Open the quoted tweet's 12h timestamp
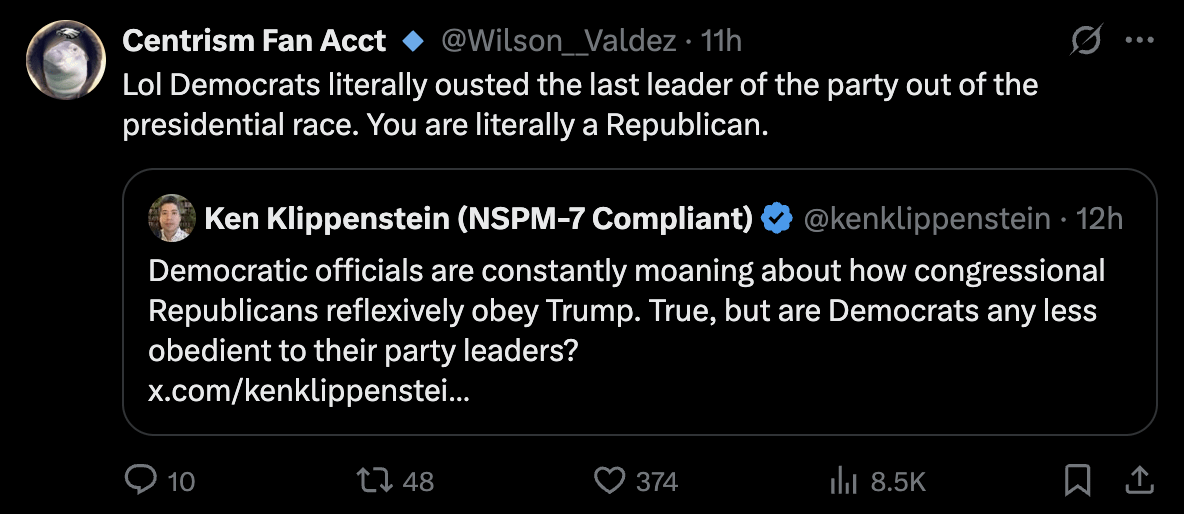 click(x=1099, y=218)
